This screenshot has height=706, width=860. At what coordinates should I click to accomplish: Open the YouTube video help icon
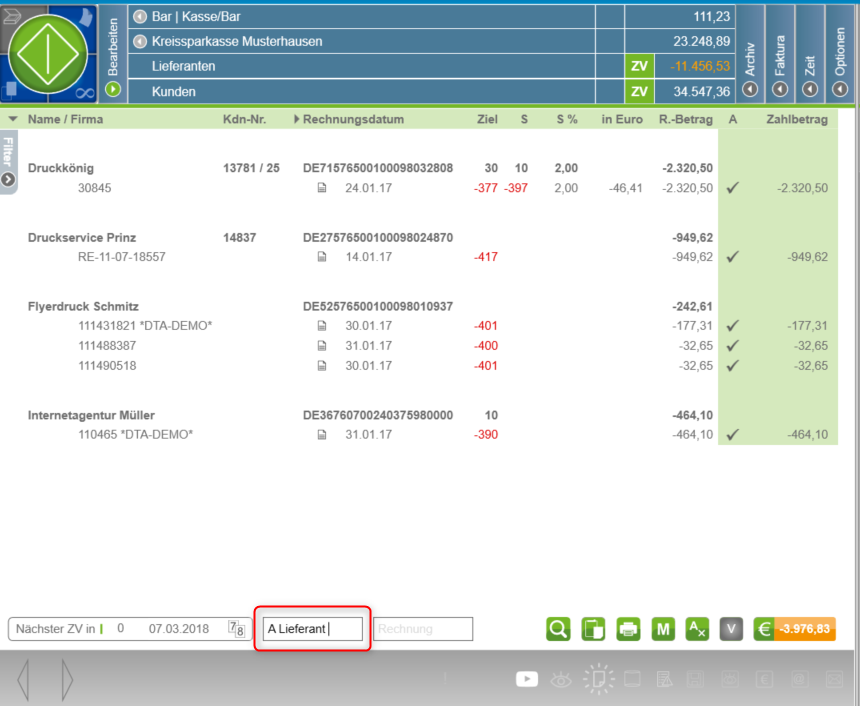point(527,679)
